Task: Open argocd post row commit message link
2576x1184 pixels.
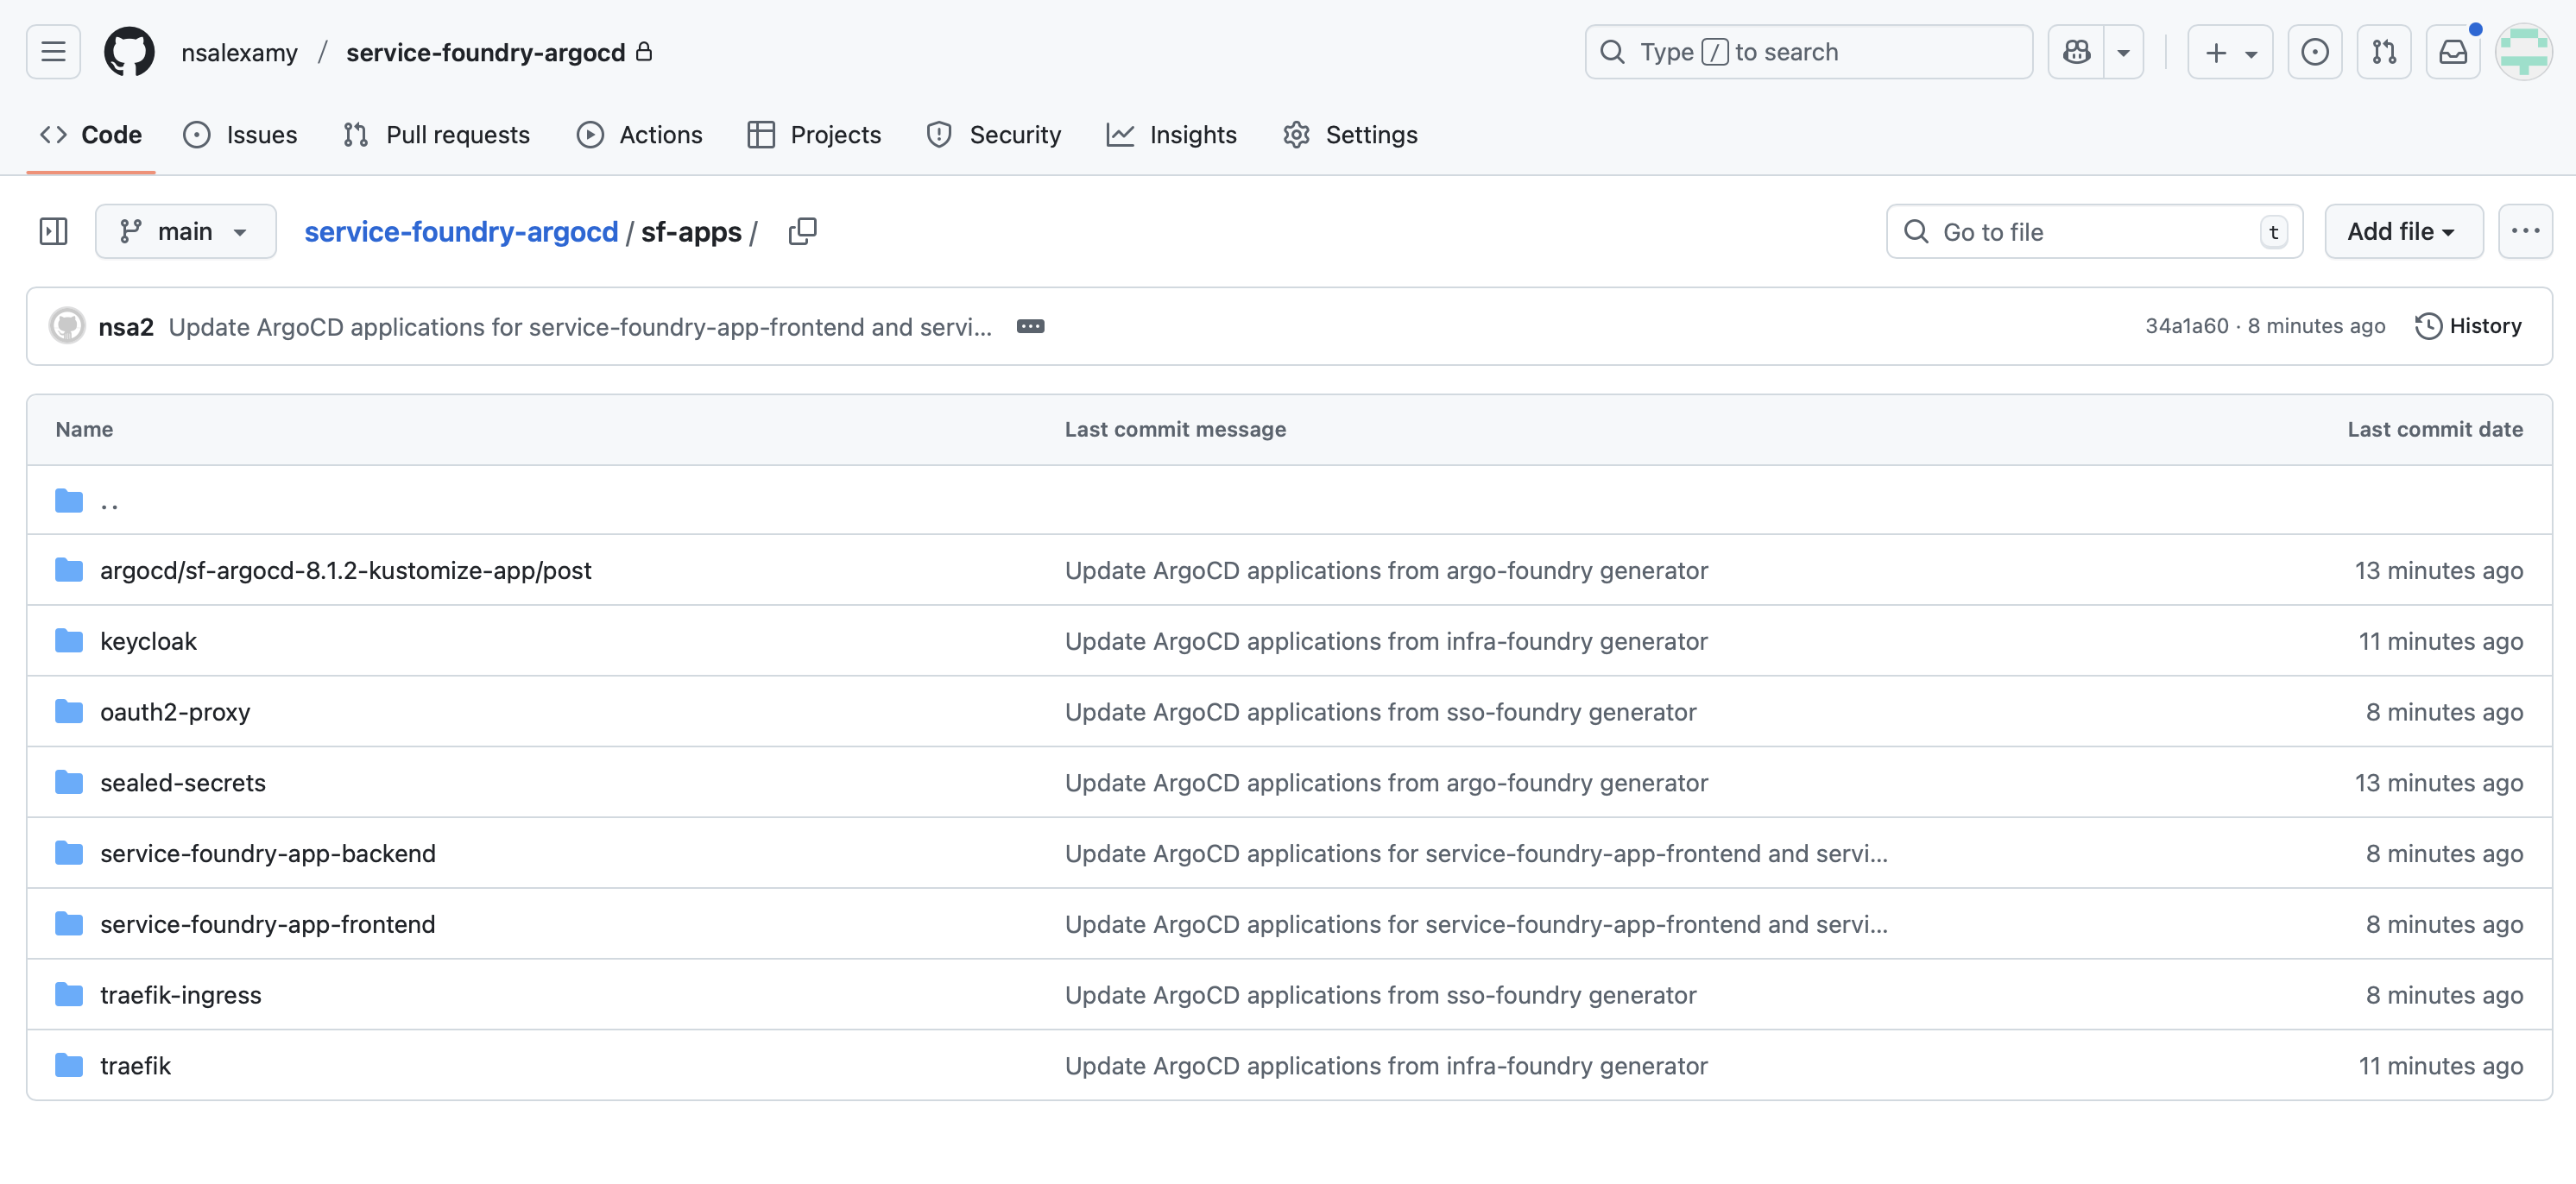Action: point(1386,570)
